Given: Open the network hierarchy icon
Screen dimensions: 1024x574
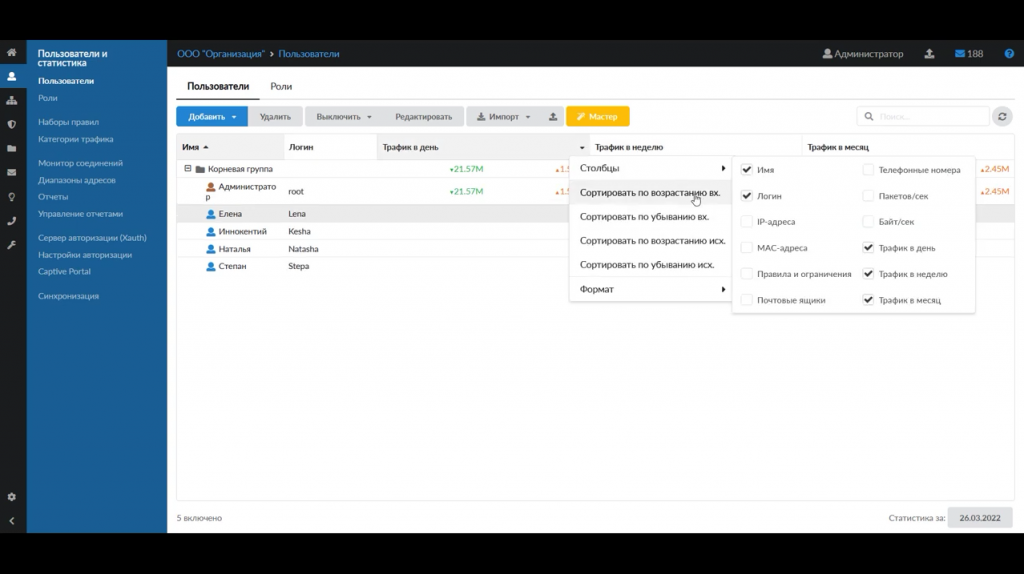Looking at the screenshot, I should [x=12, y=101].
